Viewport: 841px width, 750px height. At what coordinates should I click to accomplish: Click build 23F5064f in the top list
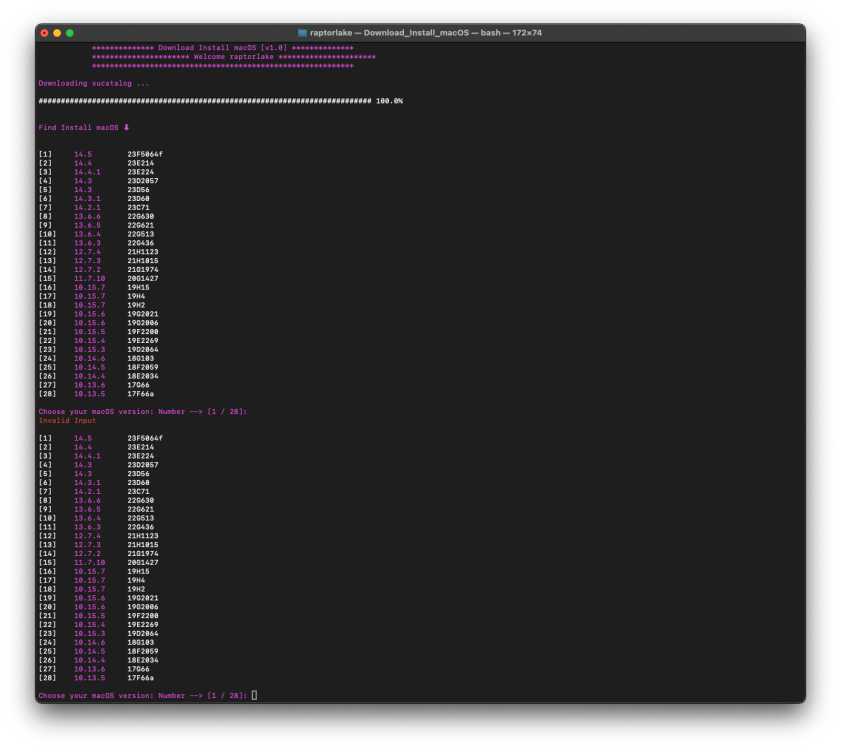(145, 154)
